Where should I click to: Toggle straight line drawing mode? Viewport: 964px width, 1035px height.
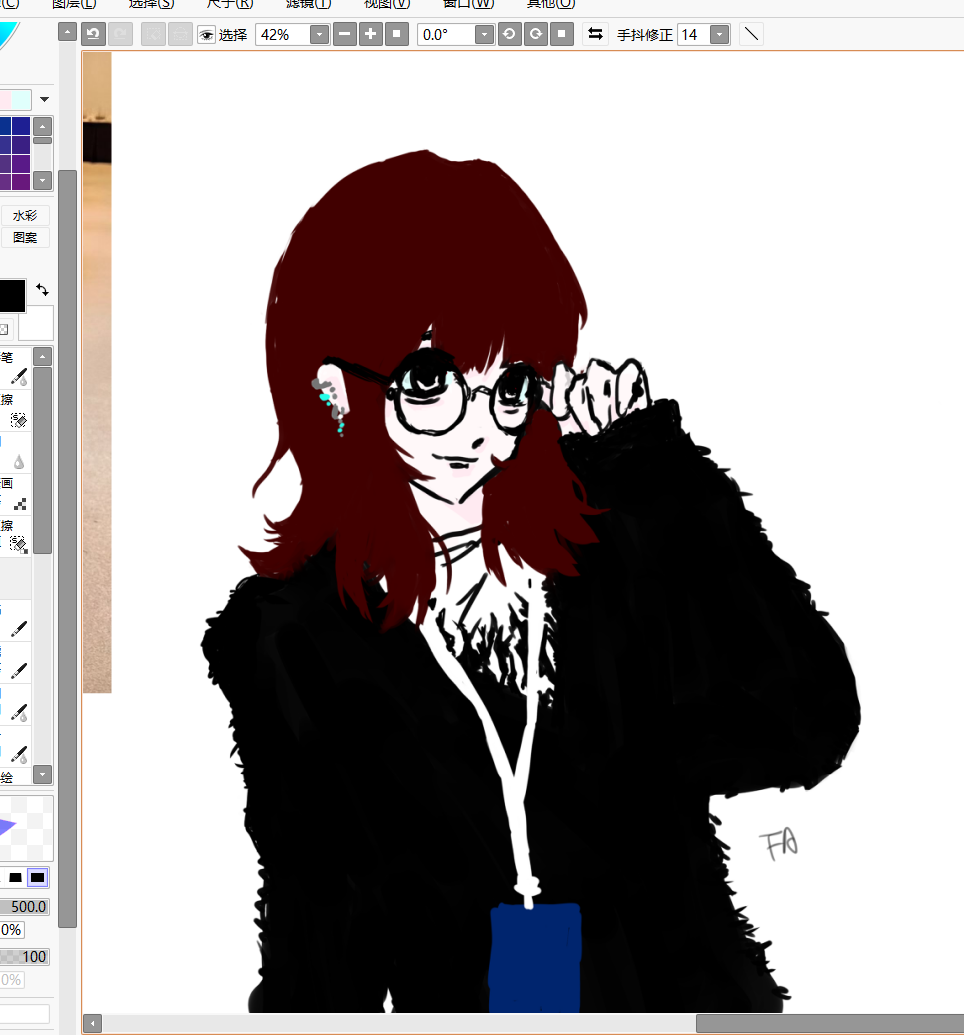[752, 34]
